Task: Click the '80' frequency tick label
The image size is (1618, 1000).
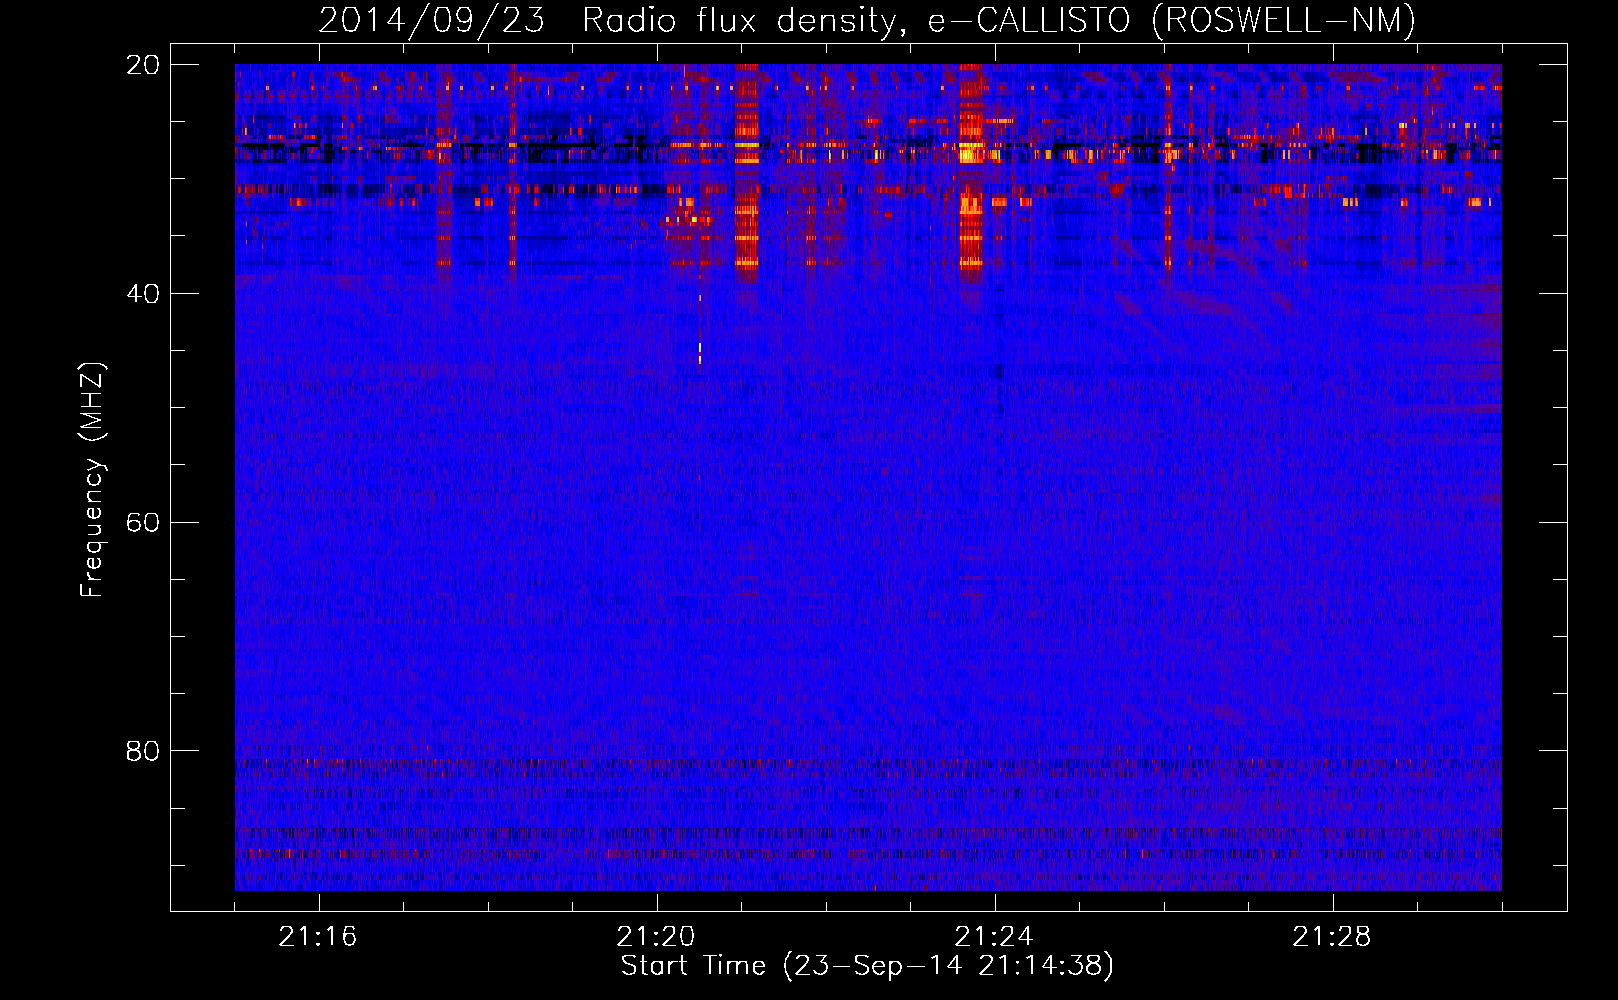Action: click(x=142, y=751)
